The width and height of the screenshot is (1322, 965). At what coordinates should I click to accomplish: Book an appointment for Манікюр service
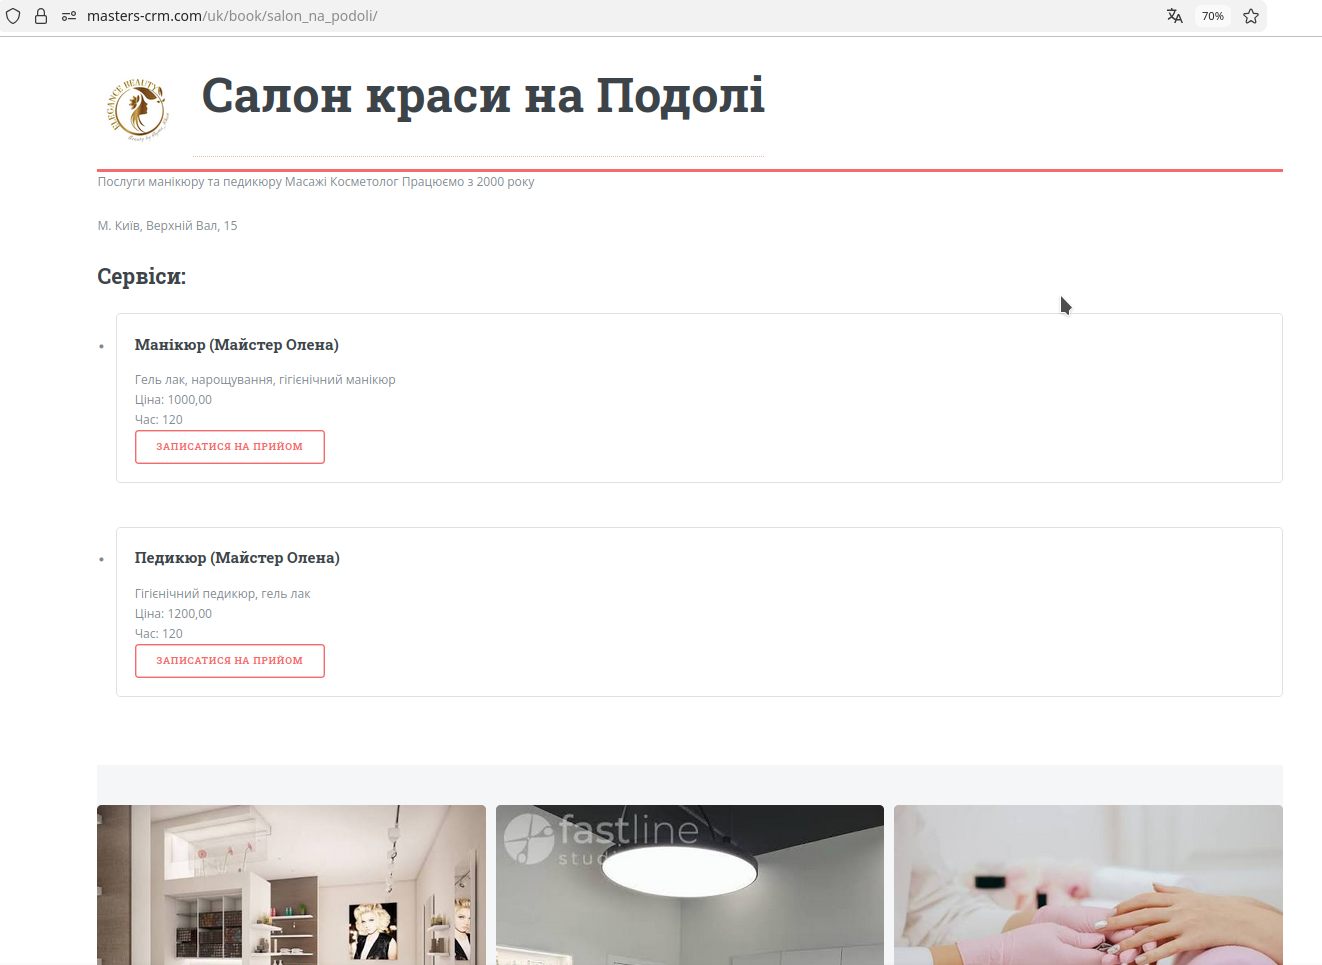pos(229,447)
